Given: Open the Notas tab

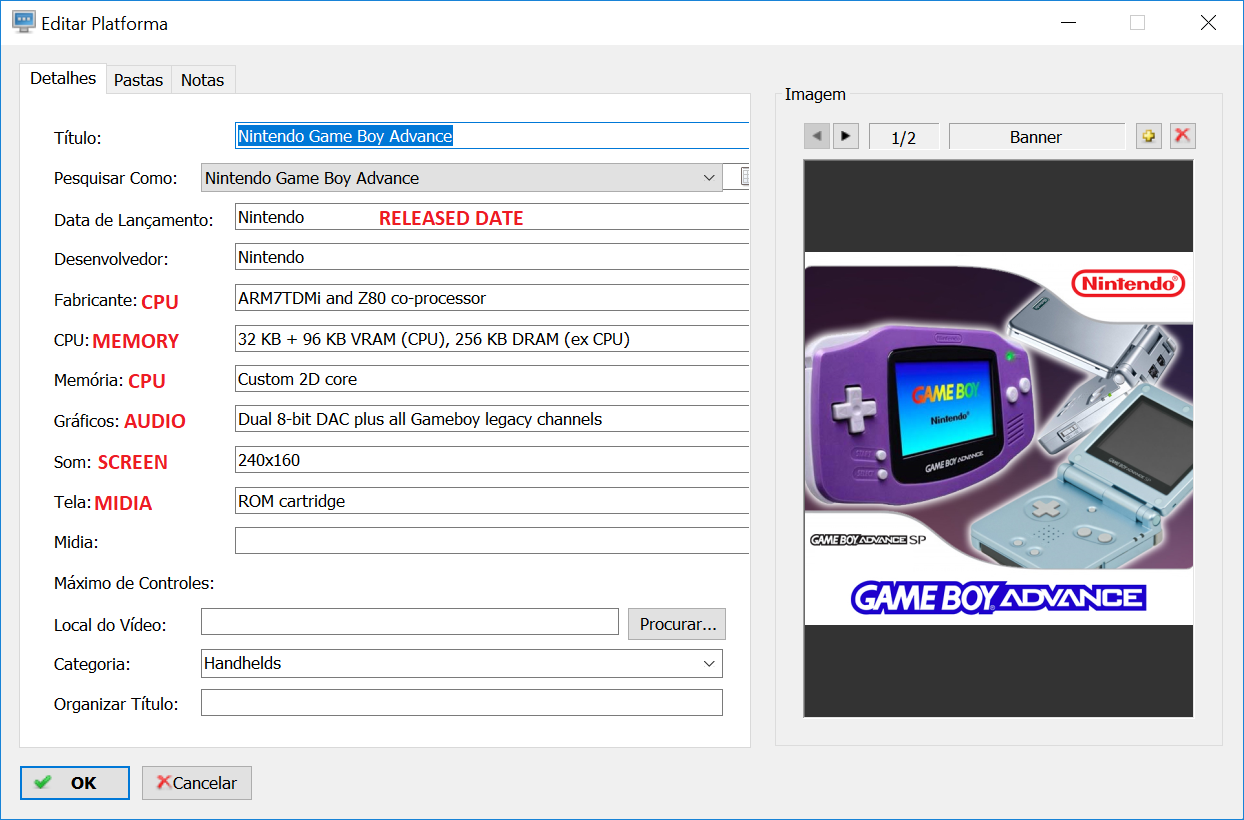Looking at the screenshot, I should coord(203,80).
